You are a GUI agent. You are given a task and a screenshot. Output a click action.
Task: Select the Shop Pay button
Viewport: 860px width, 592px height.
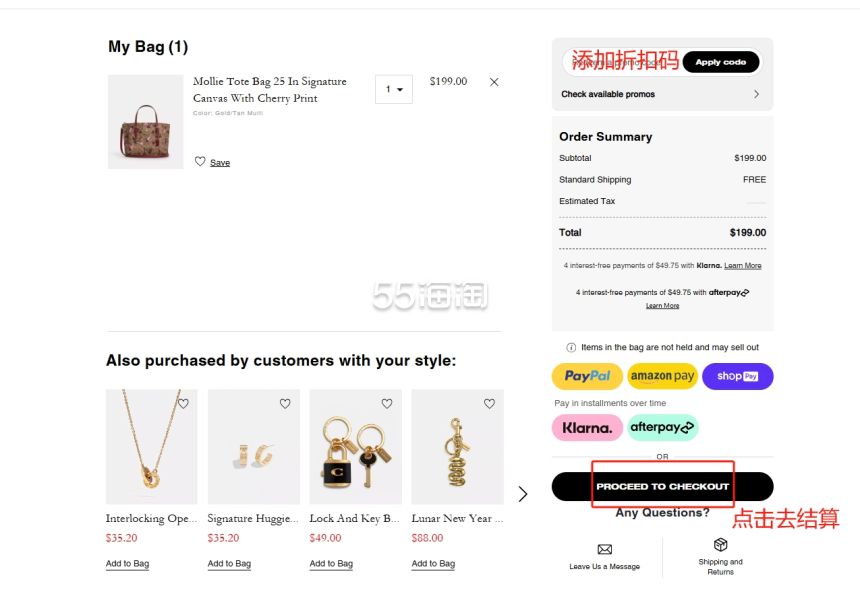coord(738,376)
